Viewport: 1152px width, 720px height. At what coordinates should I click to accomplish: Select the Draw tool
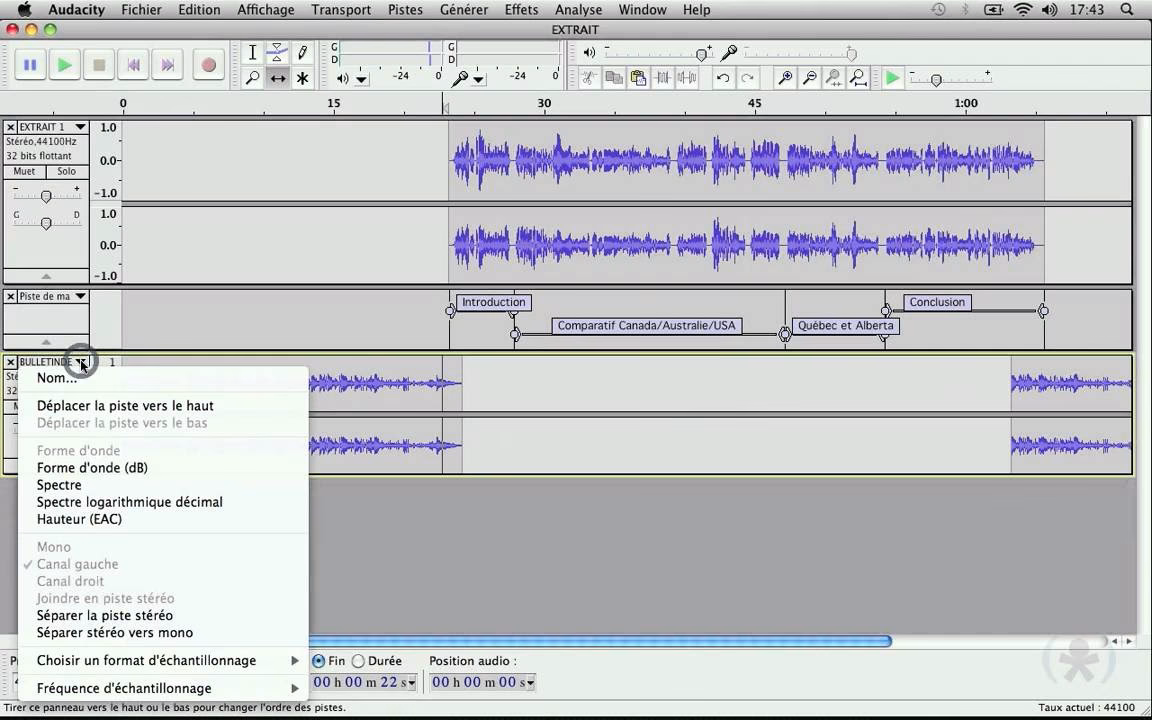point(302,52)
